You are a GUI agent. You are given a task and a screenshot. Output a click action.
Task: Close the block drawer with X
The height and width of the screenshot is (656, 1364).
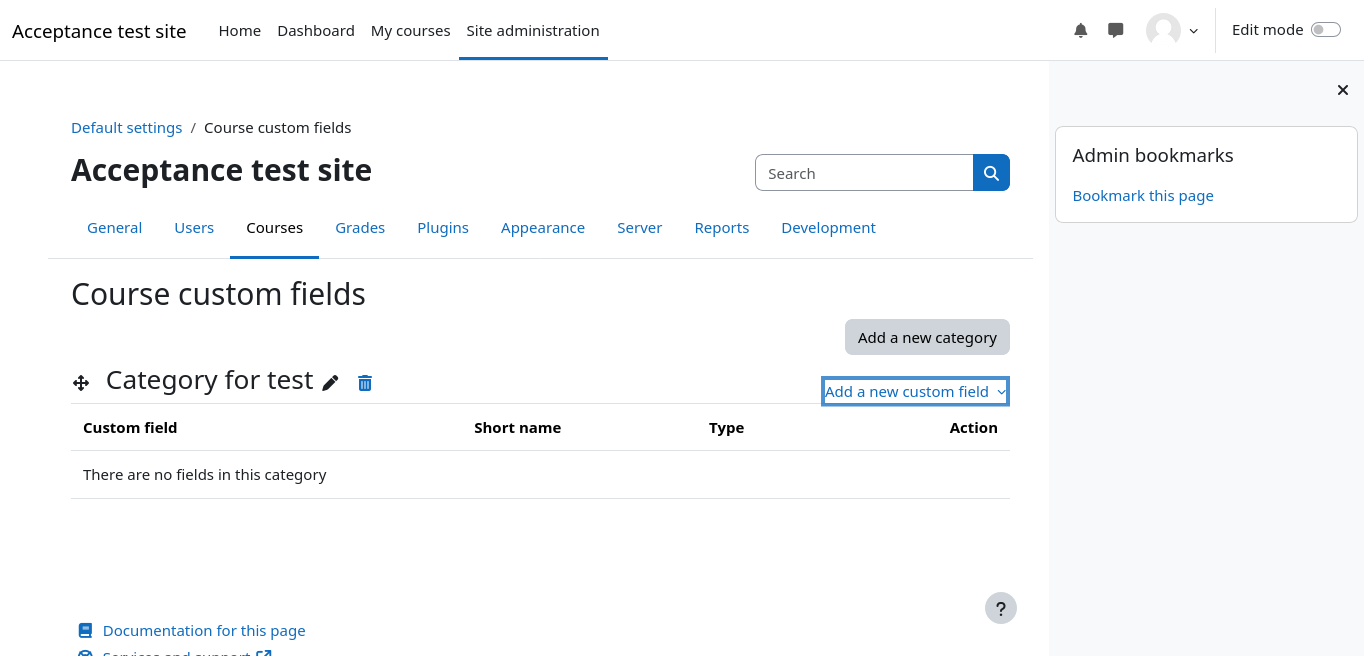[x=1343, y=90]
